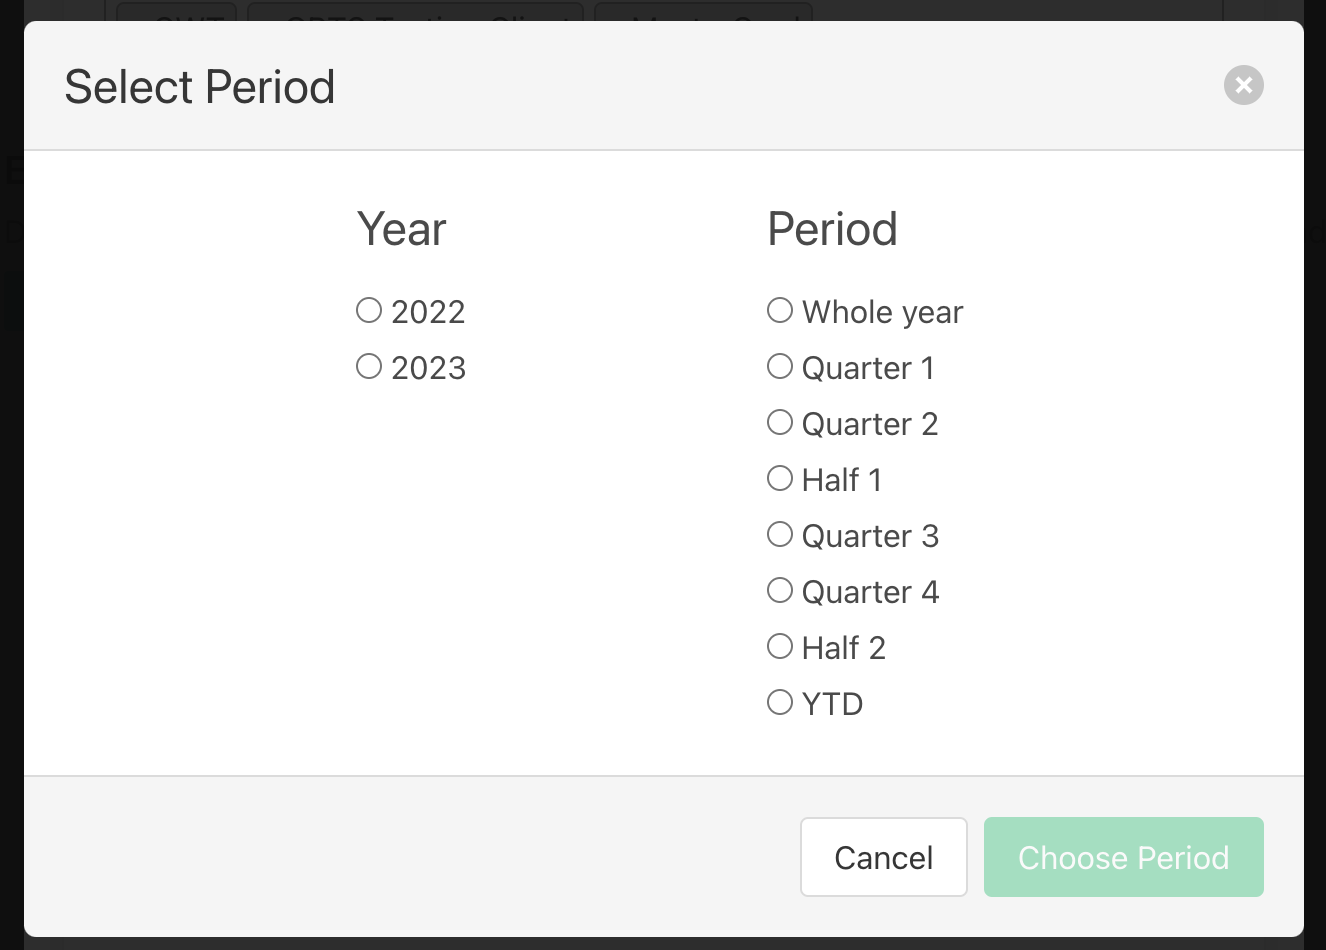Choose the YTD period option
Screen dimensions: 1326x950
click(x=780, y=703)
